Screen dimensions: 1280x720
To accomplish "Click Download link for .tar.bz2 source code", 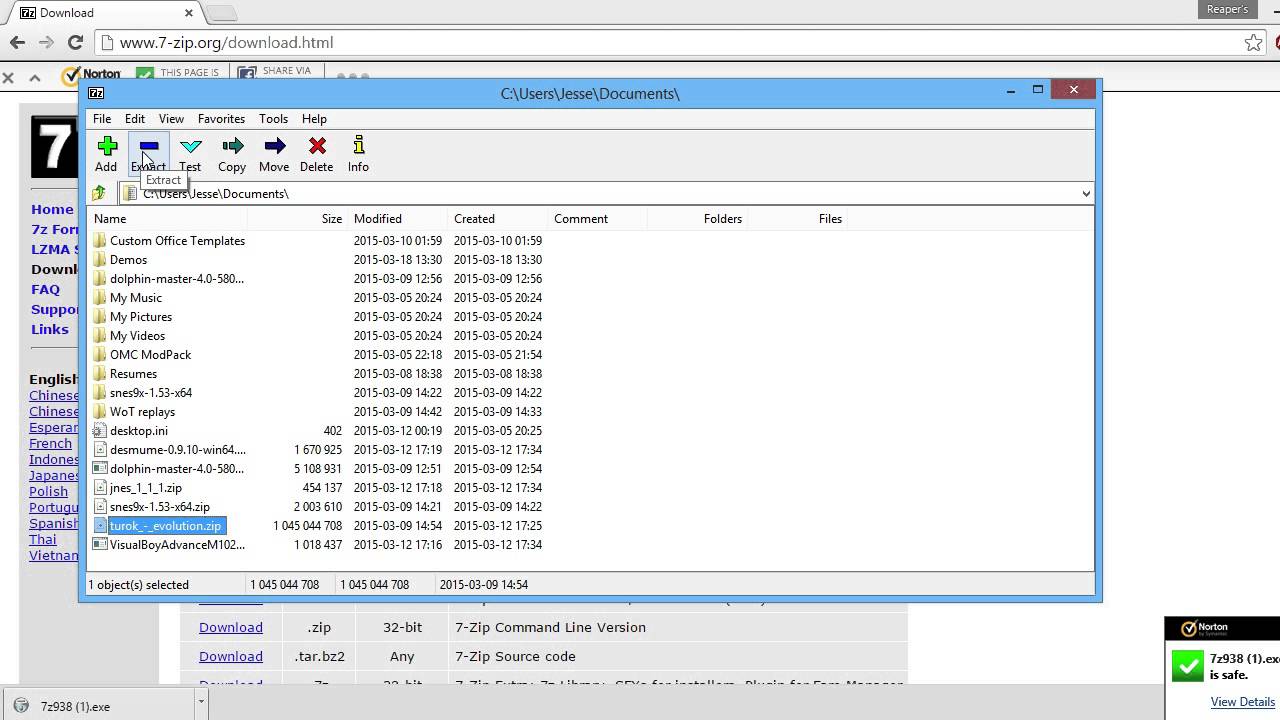I will [x=231, y=656].
